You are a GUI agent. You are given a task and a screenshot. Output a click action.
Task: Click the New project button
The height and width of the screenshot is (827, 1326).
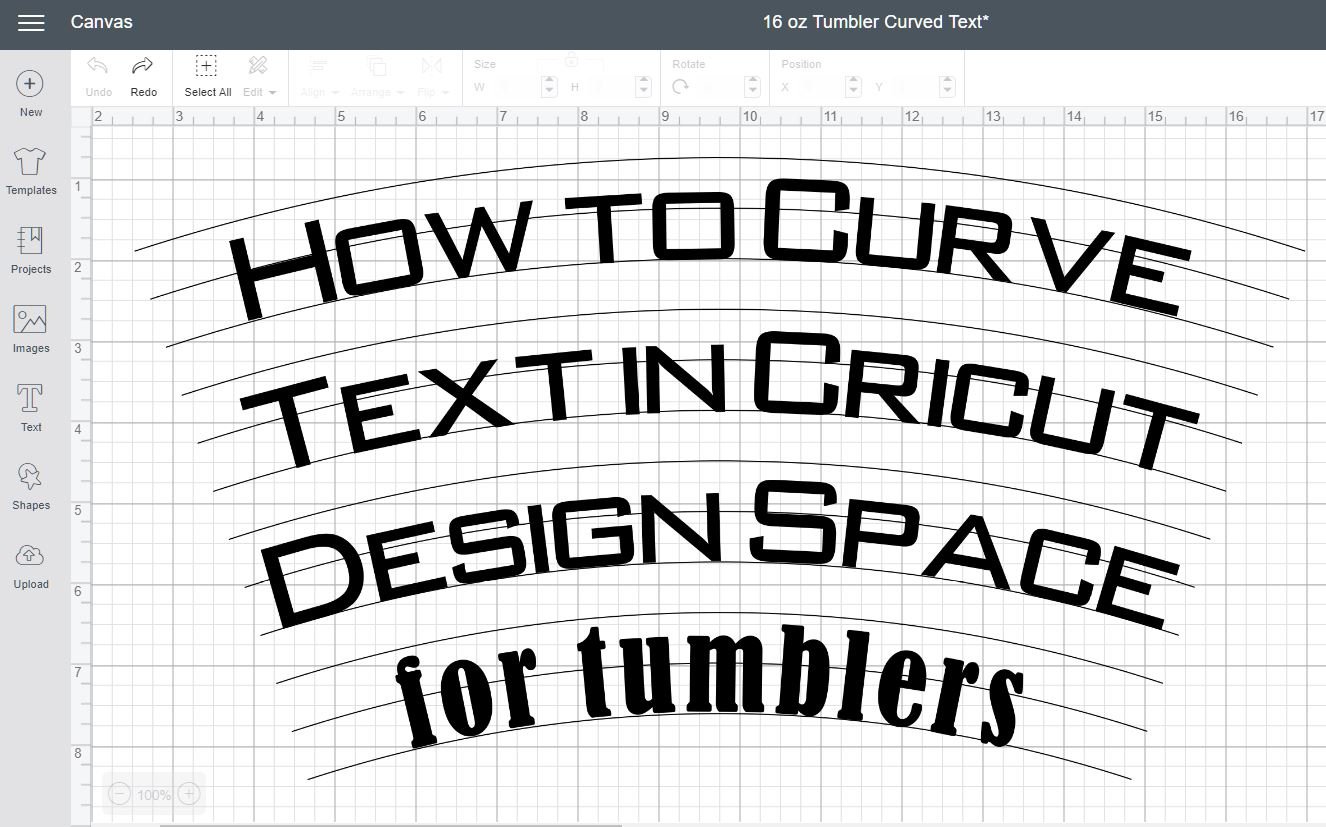31,94
